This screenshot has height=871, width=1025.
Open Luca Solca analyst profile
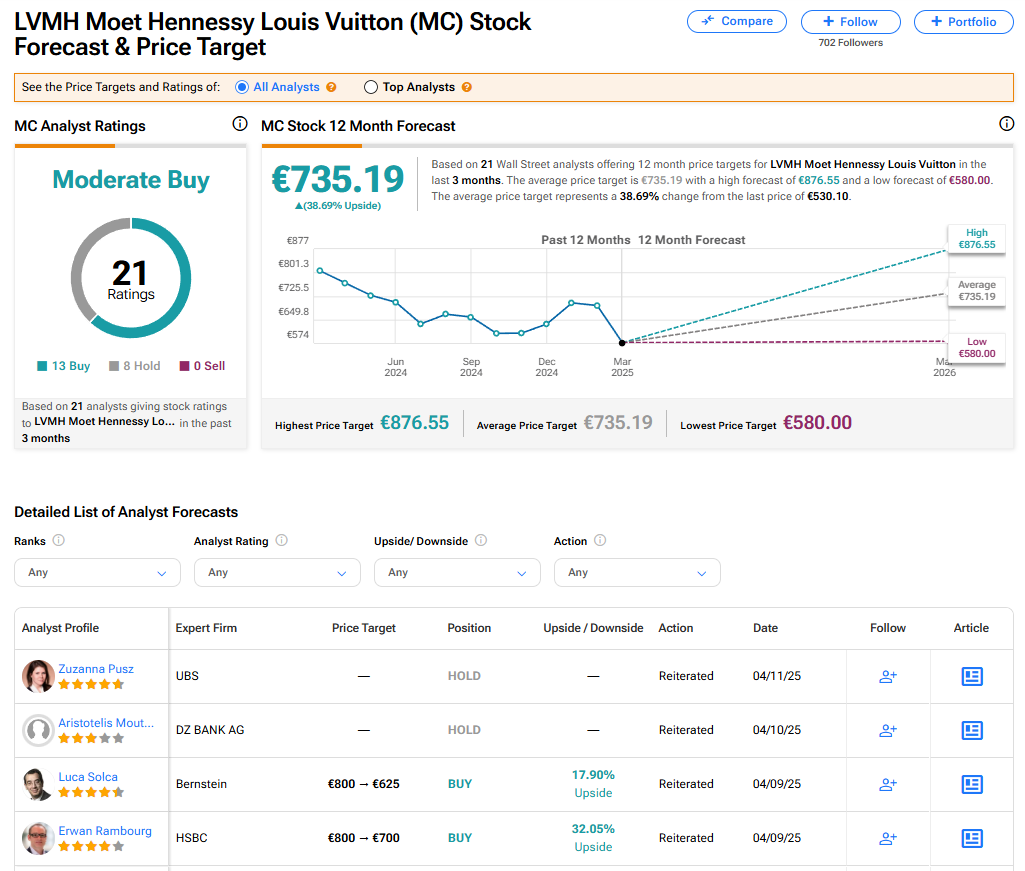(x=88, y=777)
